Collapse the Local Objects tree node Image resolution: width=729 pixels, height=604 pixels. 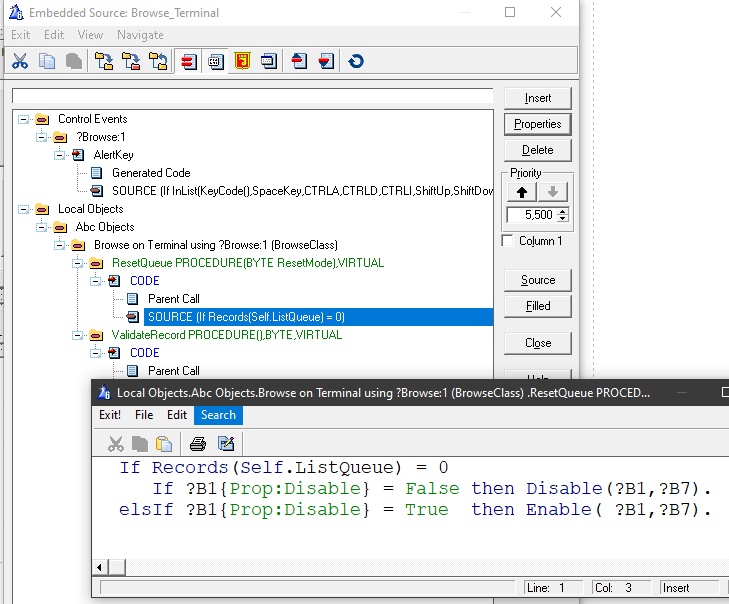click(x=23, y=209)
